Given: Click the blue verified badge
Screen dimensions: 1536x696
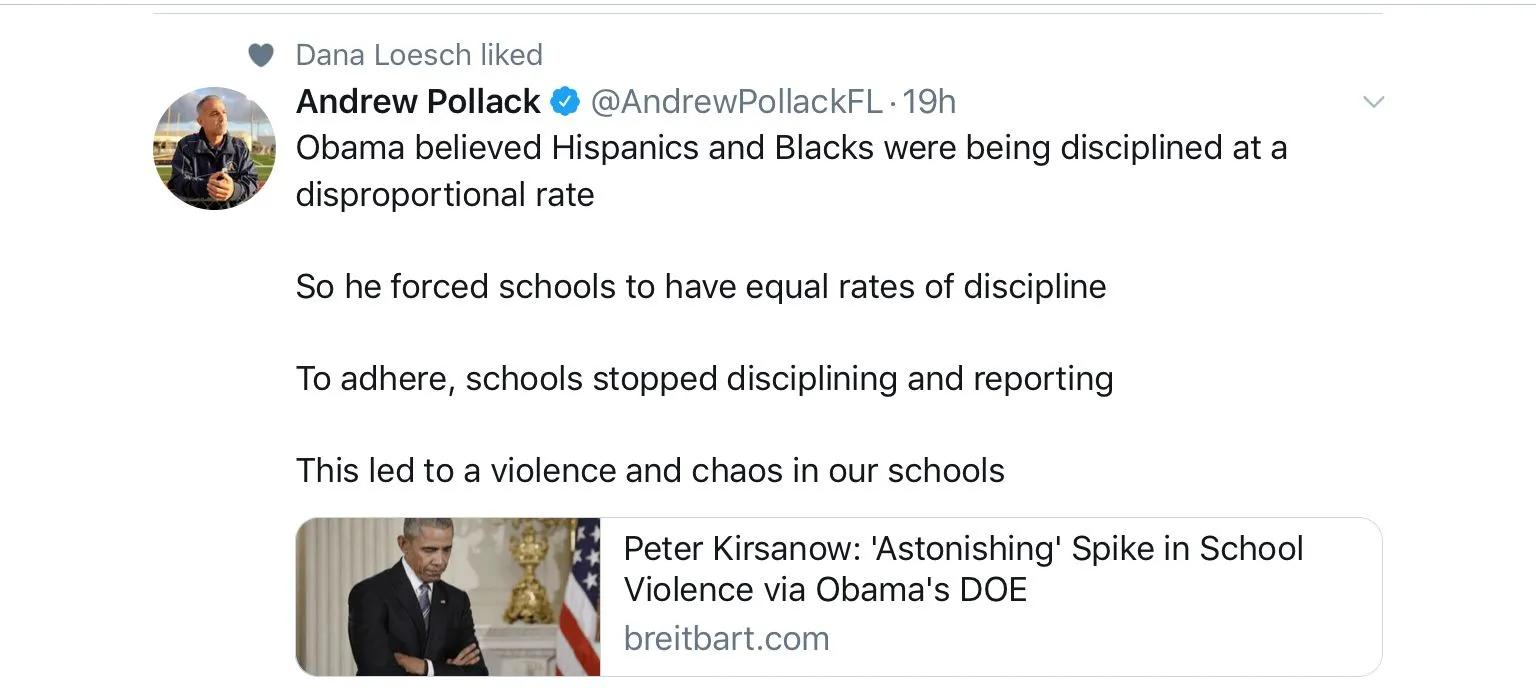Looking at the screenshot, I should tap(566, 101).
